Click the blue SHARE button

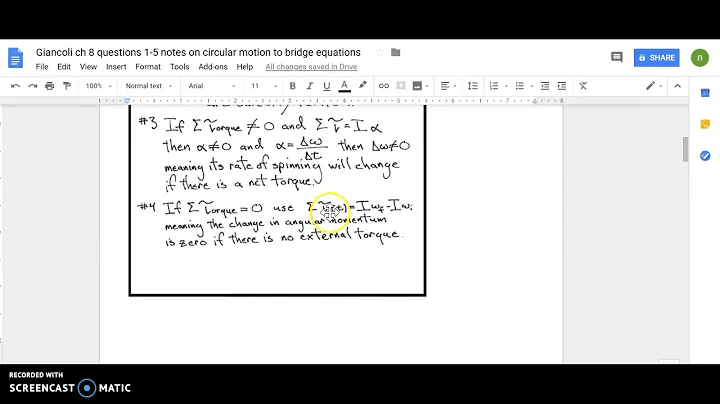point(657,58)
